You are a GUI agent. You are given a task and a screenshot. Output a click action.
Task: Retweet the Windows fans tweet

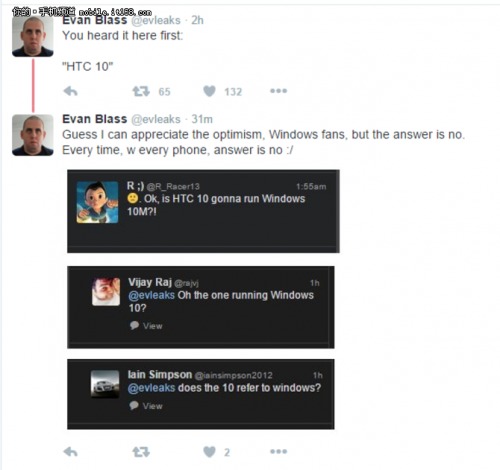click(141, 452)
